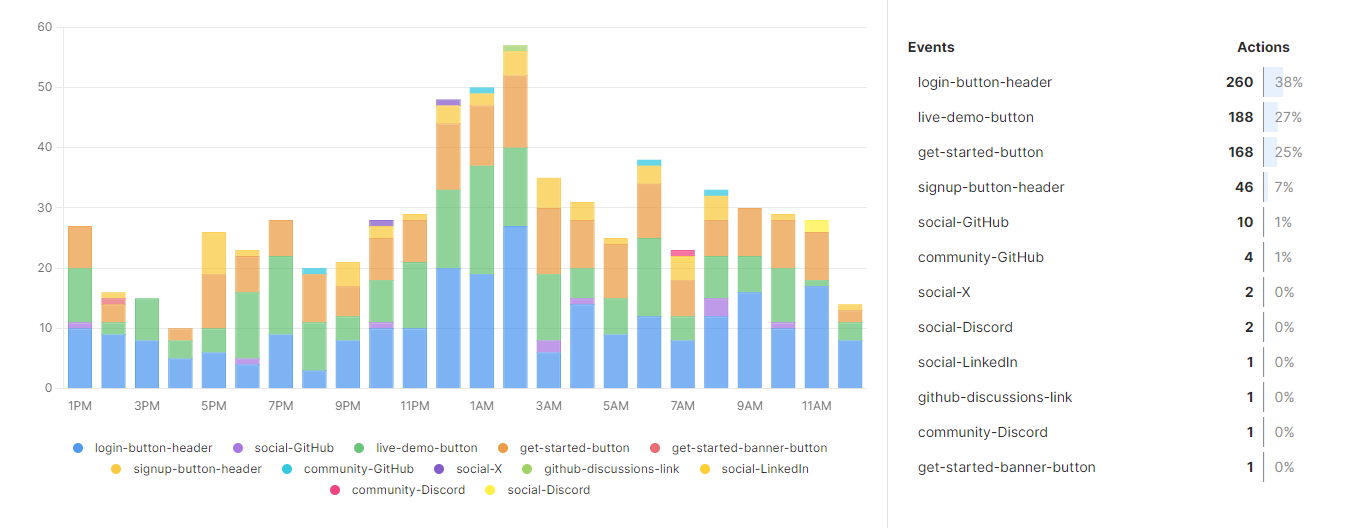Click light green github-discussions-link legend dot

[527, 469]
